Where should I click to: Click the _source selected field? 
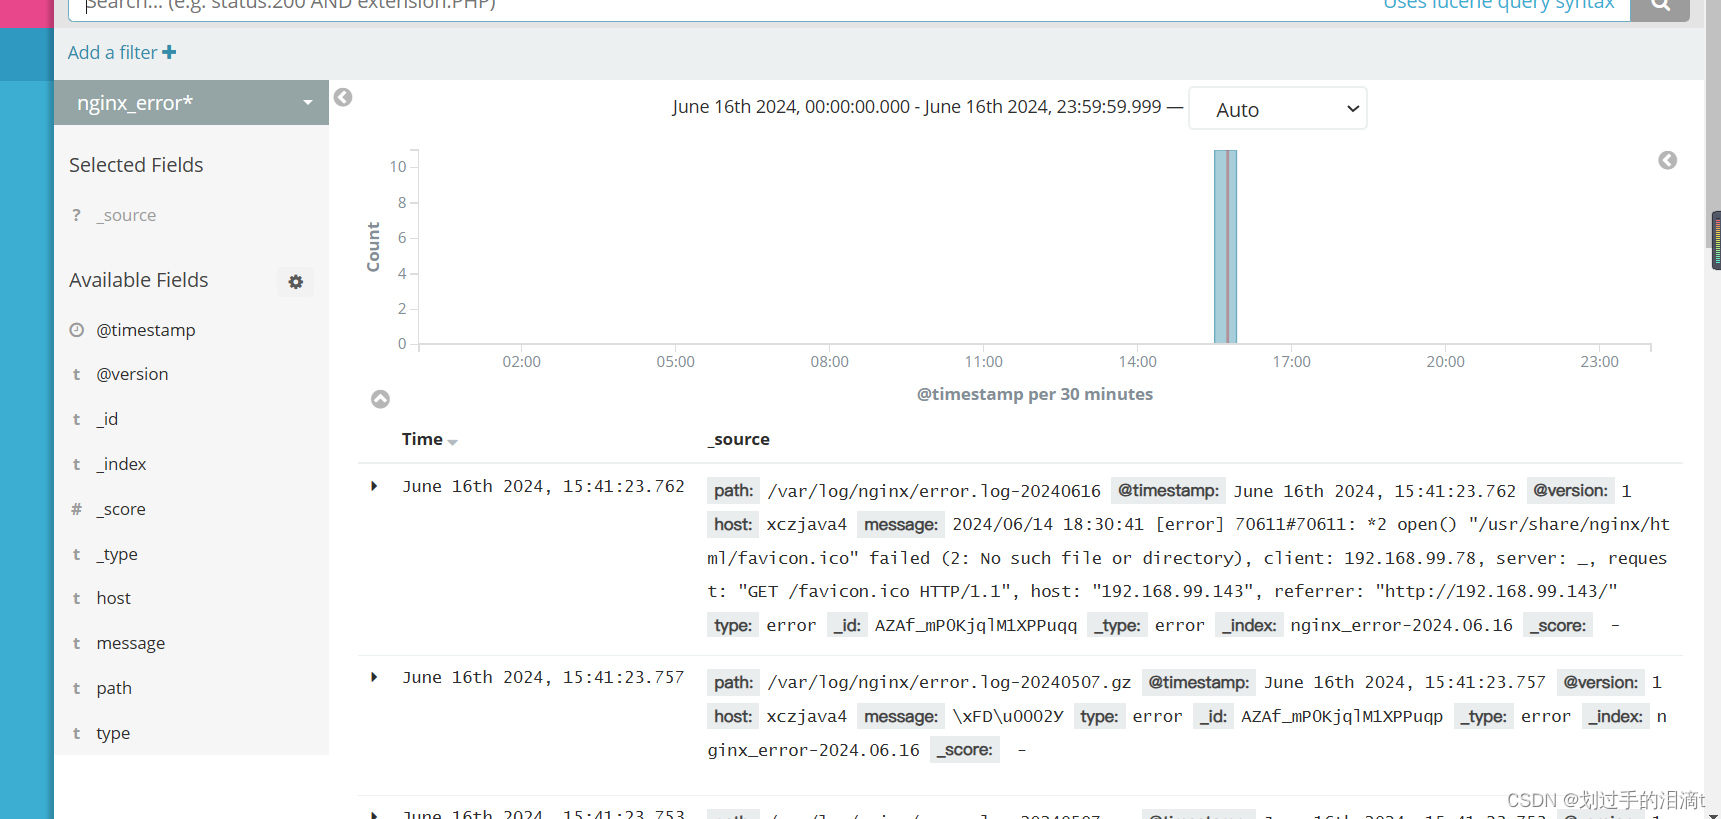[x=126, y=215]
